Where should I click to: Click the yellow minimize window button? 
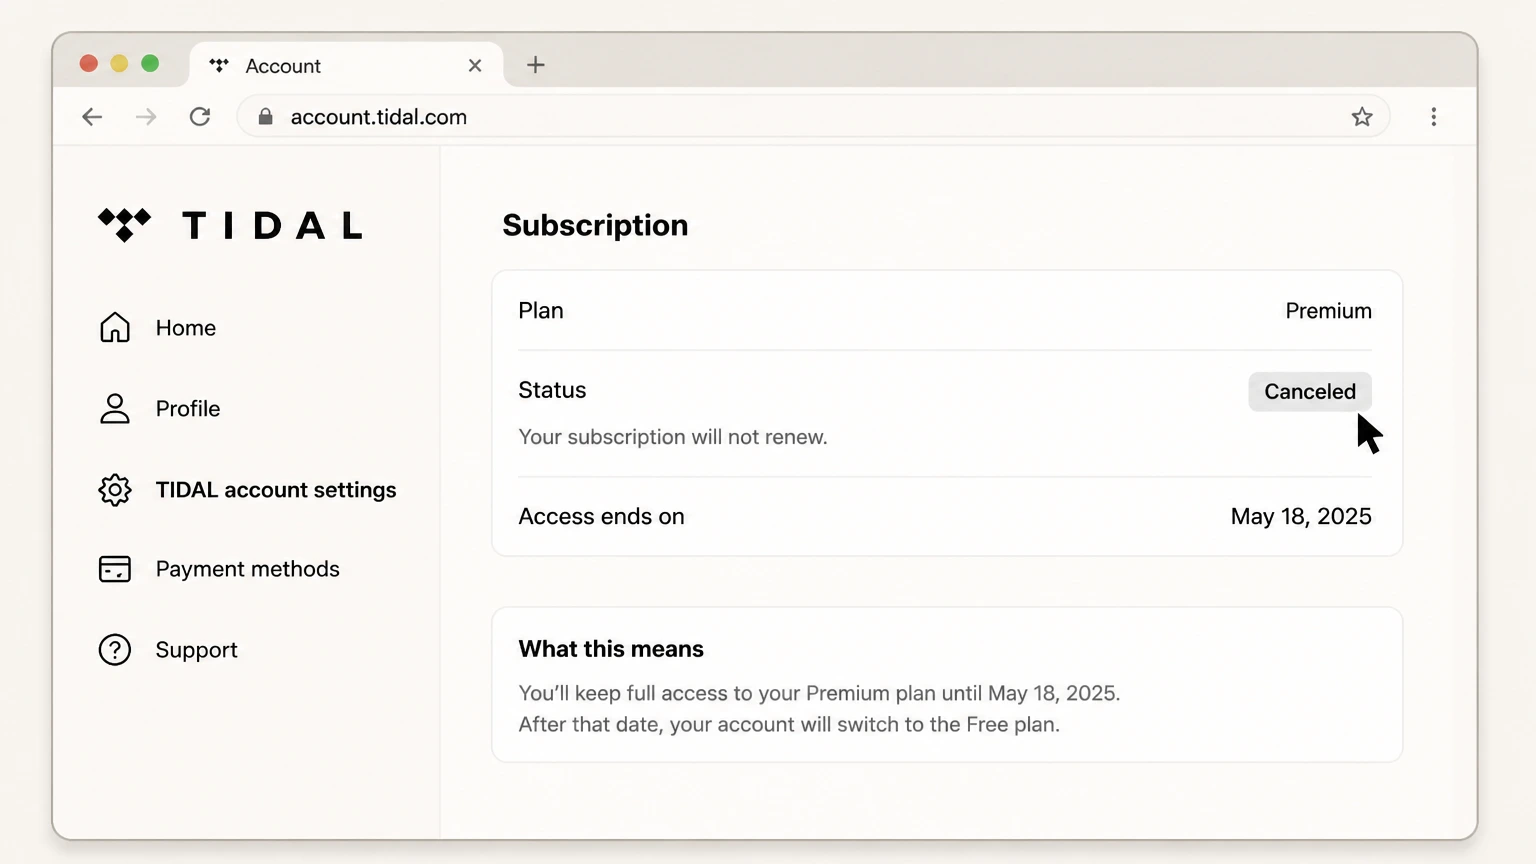click(119, 64)
